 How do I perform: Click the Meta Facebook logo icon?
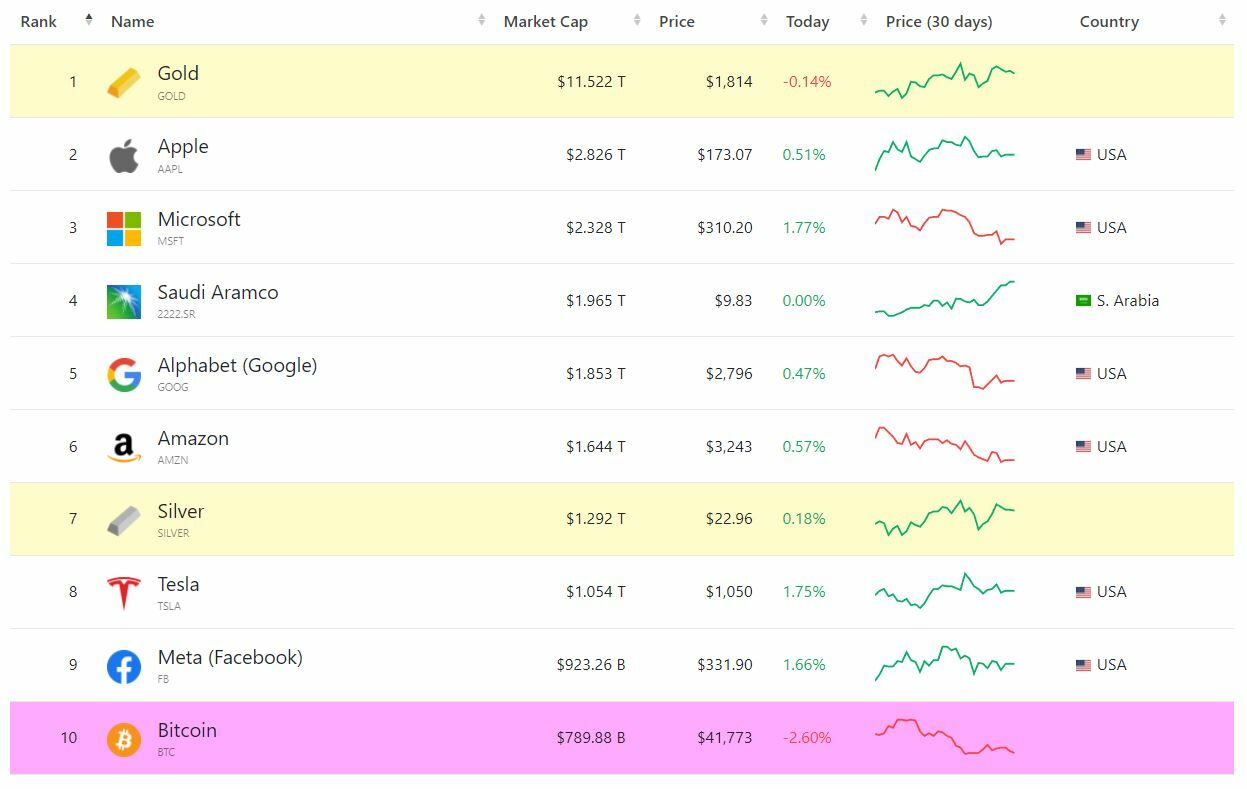(124, 666)
